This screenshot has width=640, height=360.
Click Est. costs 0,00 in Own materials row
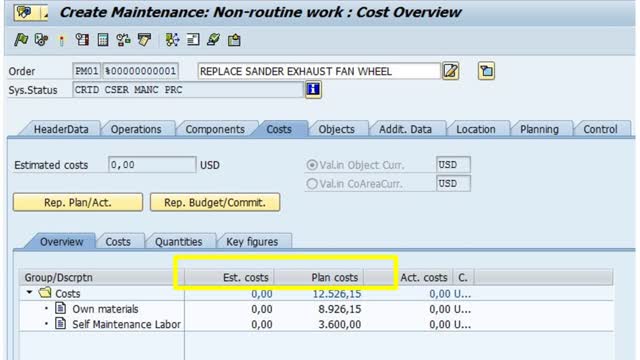[x=262, y=309]
